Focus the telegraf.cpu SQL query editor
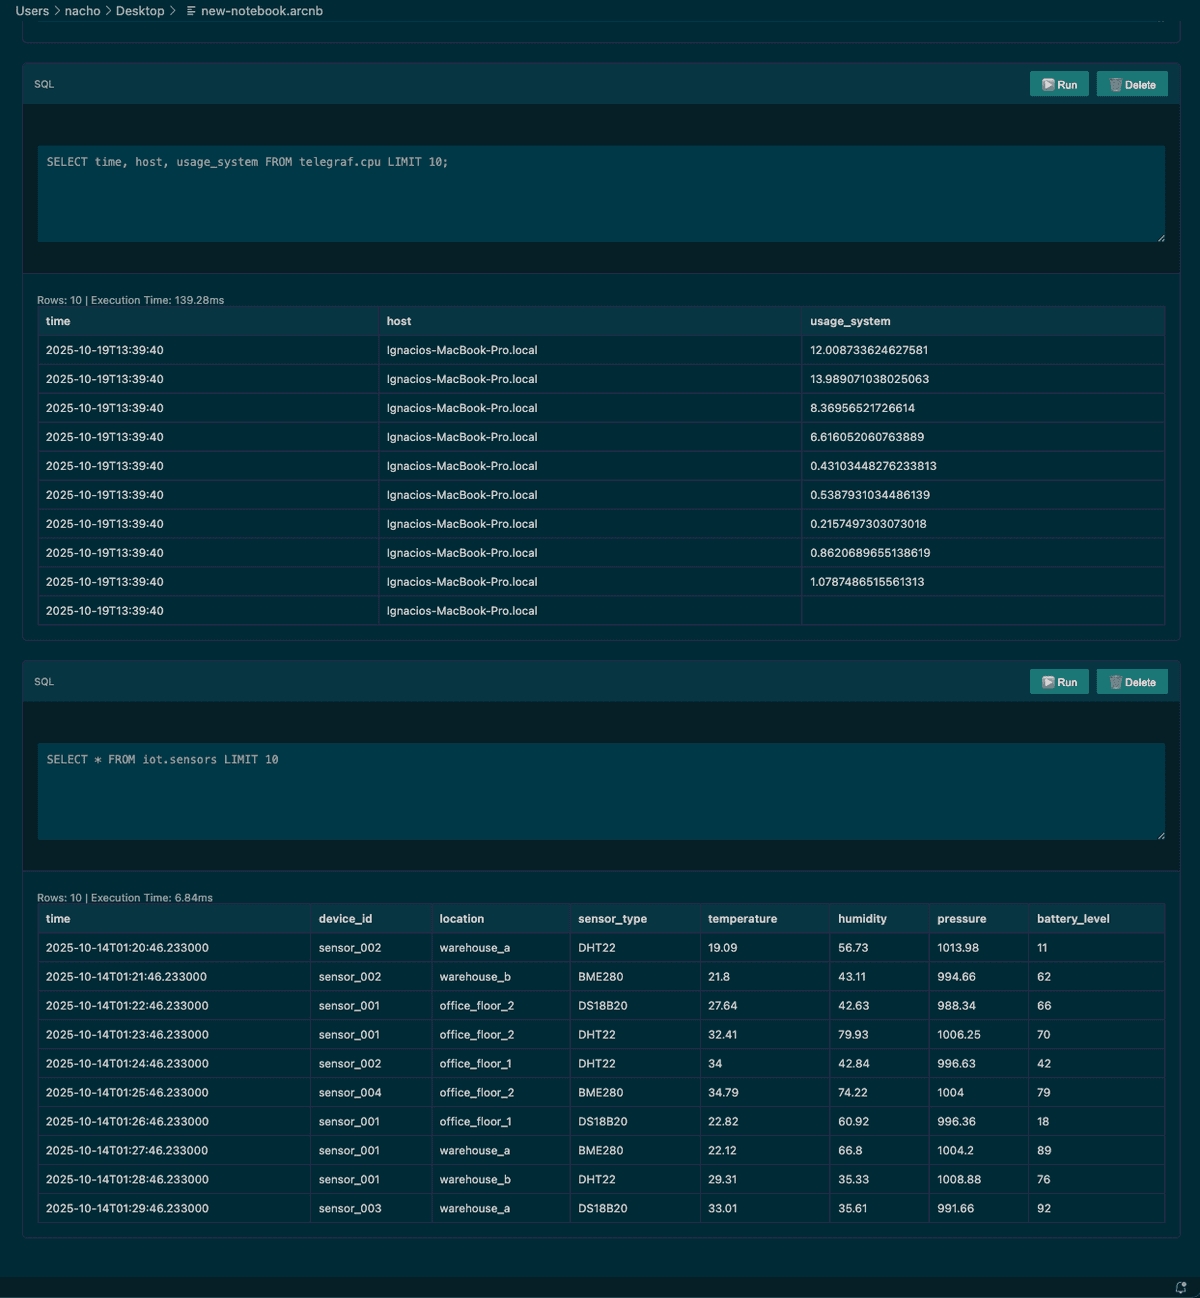This screenshot has width=1200, height=1298. pos(600,194)
